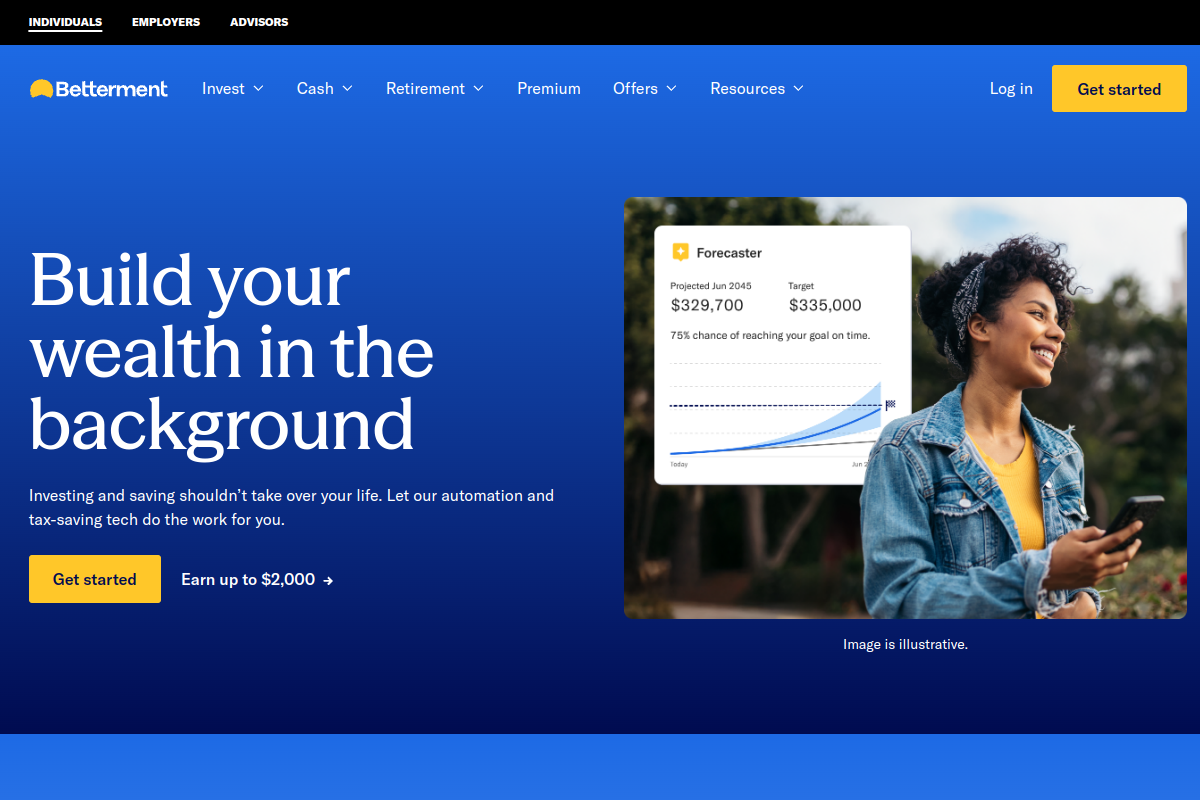
Task: Open the Retirement dropdown menu
Action: point(435,89)
